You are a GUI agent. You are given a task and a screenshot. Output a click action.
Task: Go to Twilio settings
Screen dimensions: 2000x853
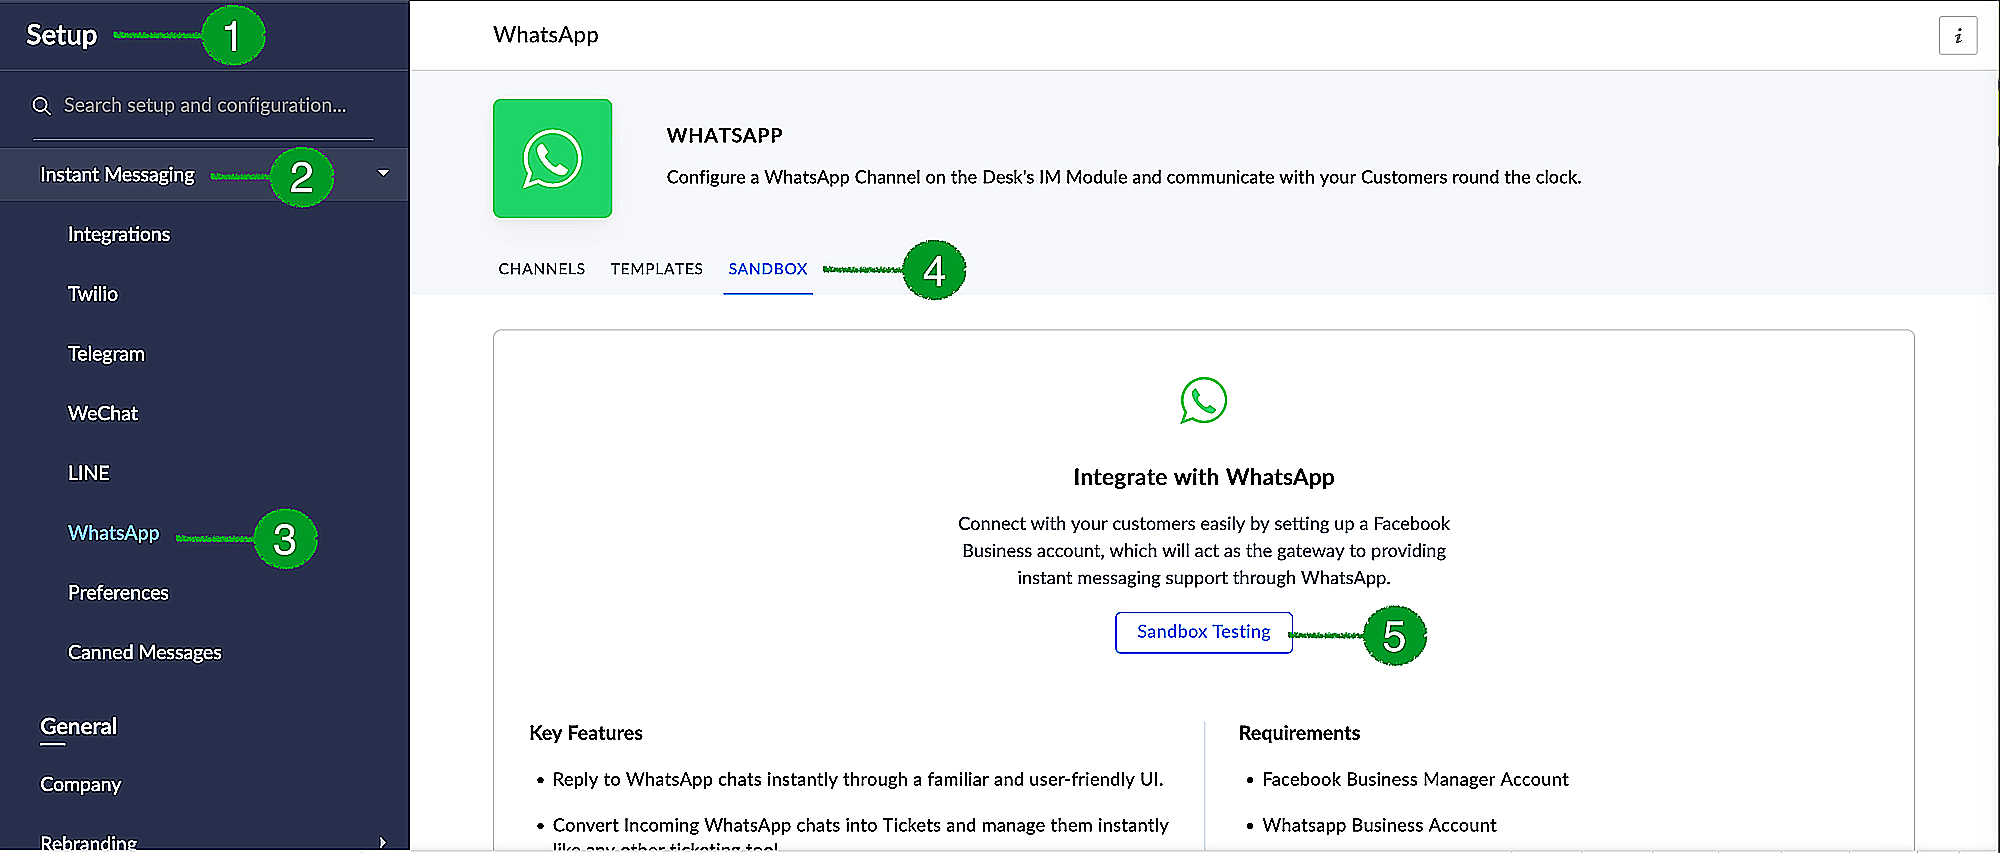pyautogui.click(x=93, y=294)
